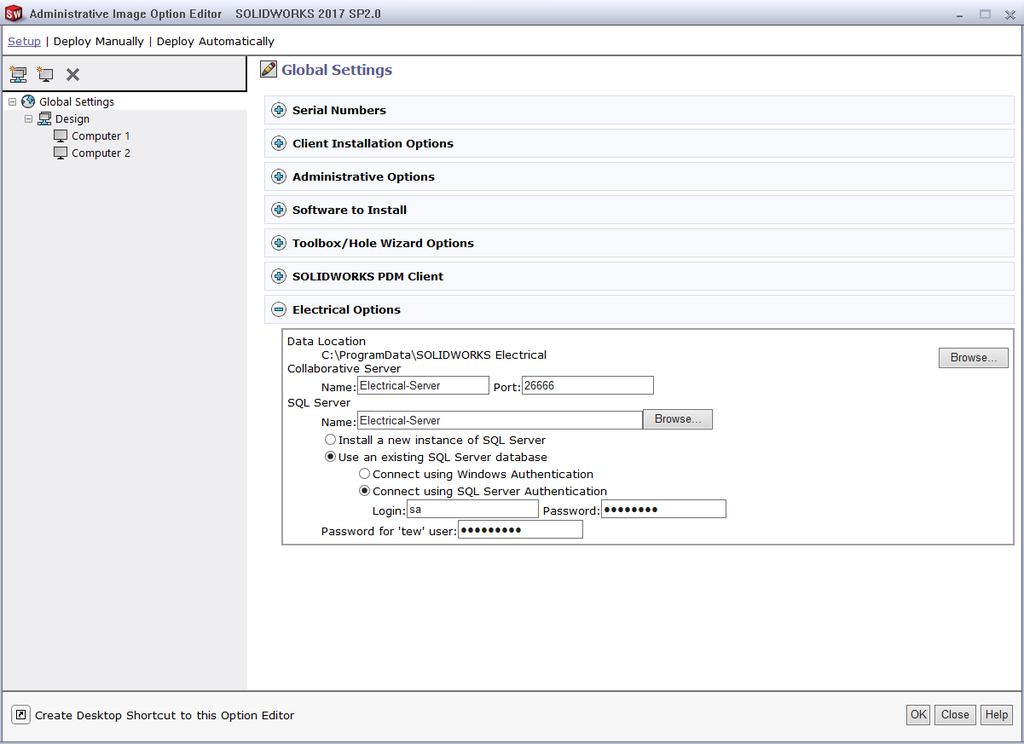Collapse the Electrical Options section

279,310
